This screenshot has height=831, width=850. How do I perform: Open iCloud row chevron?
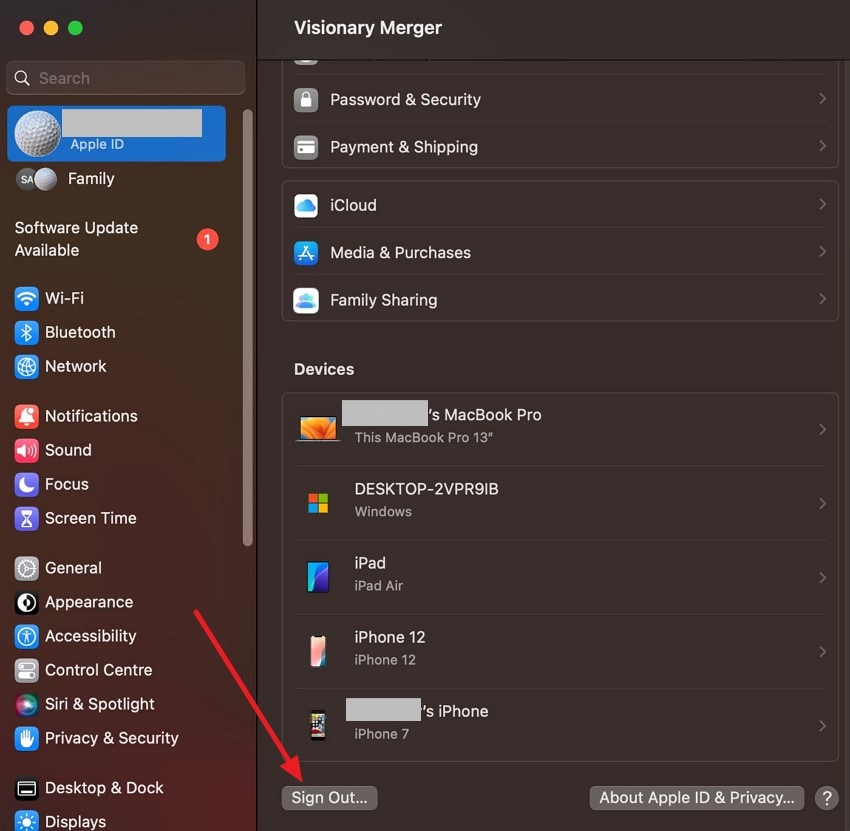pyautogui.click(x=822, y=204)
